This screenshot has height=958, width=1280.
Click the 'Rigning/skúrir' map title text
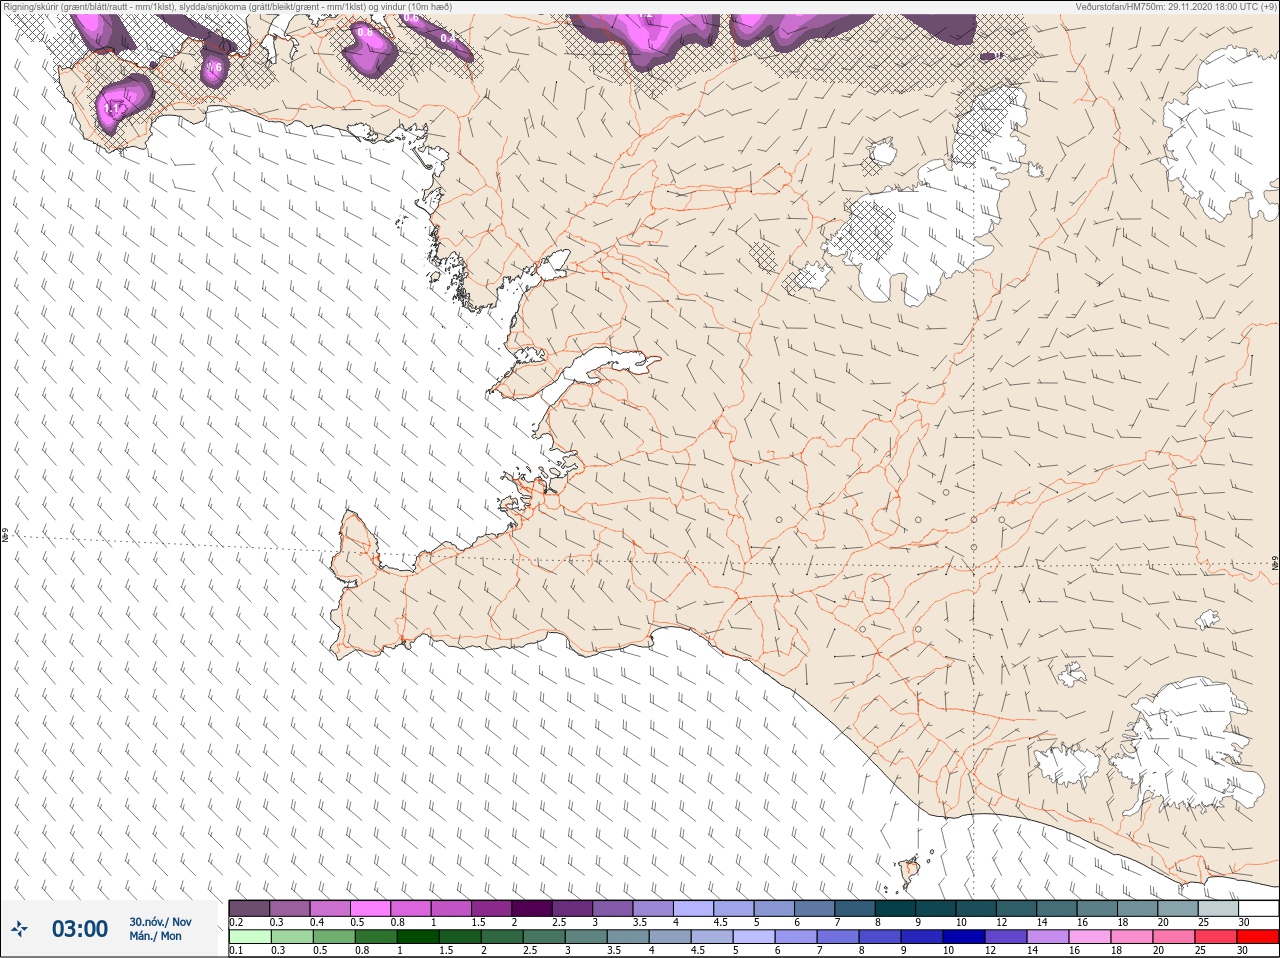(x=226, y=6)
